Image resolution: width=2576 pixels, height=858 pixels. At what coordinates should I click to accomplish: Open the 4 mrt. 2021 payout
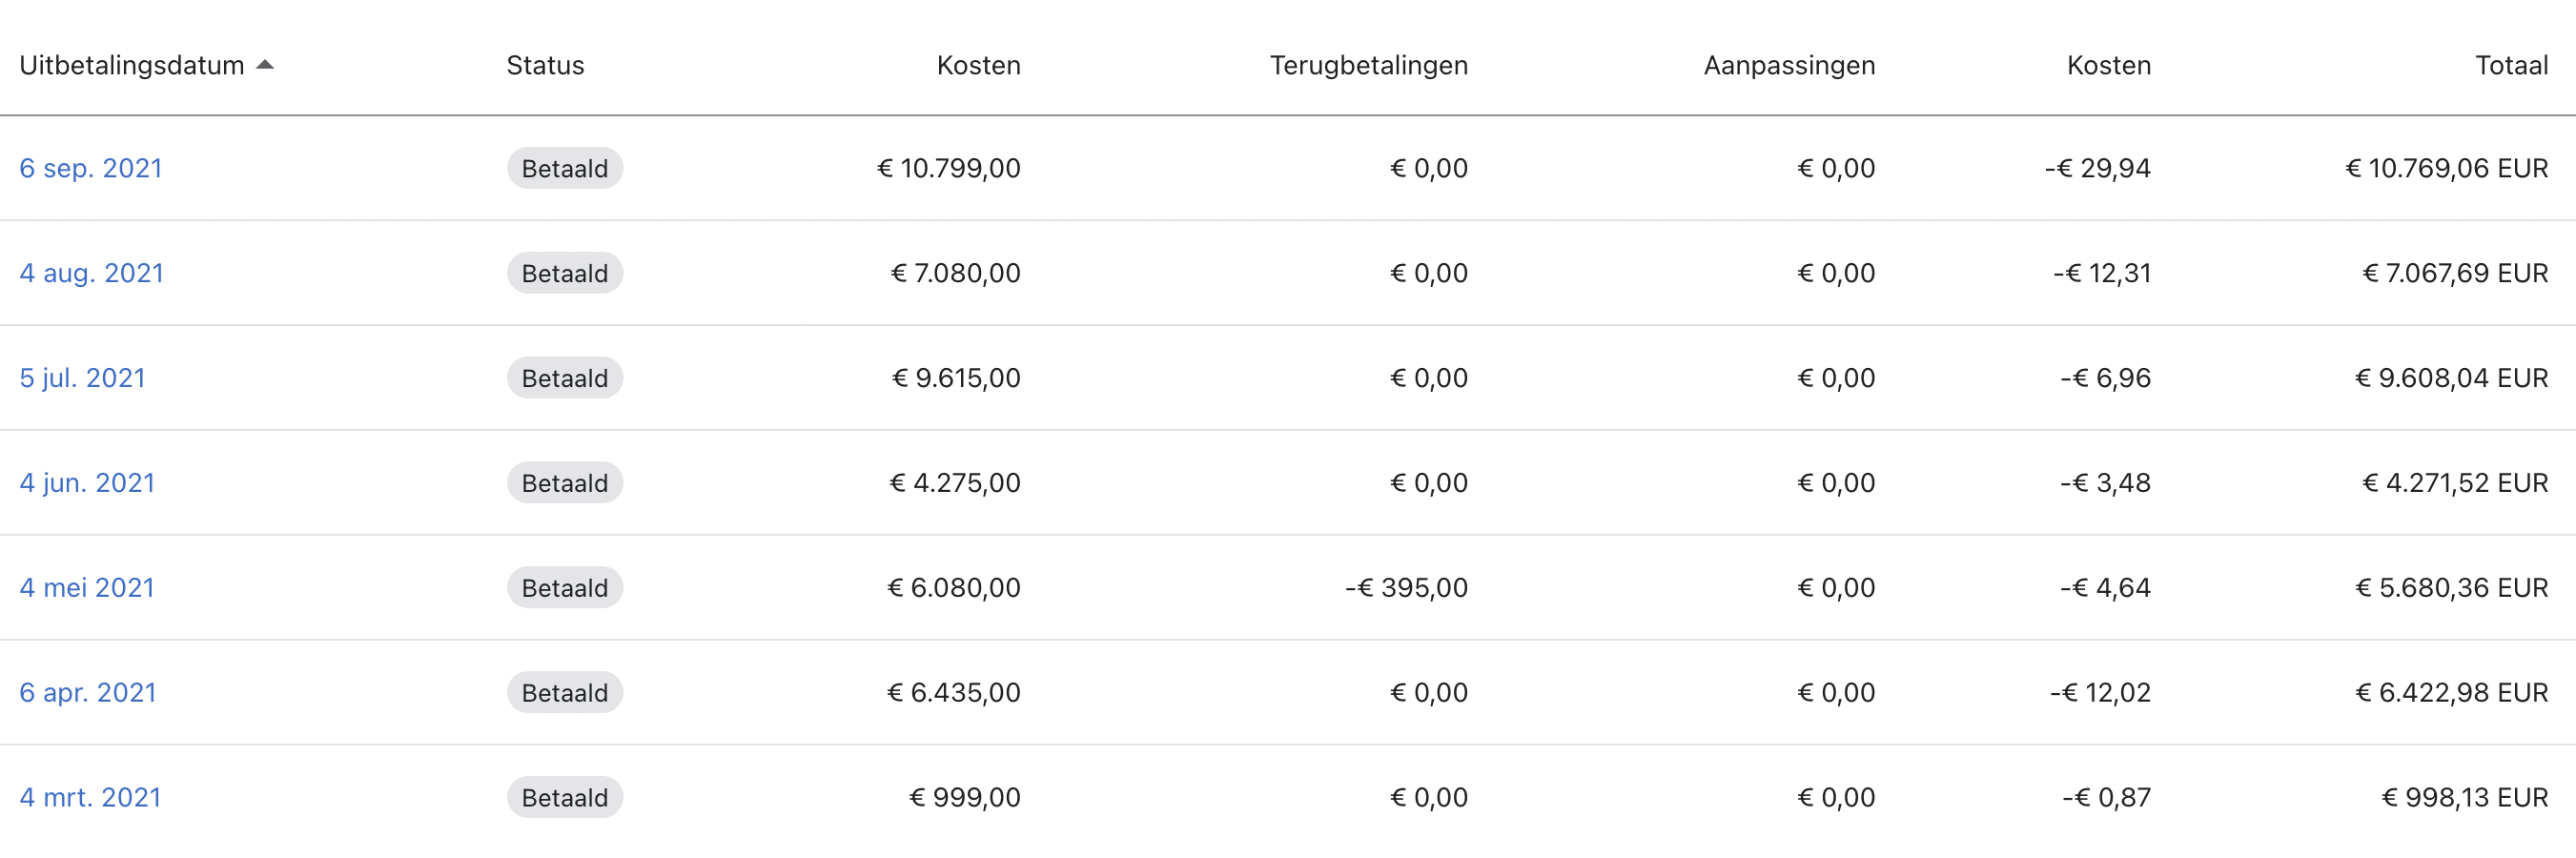click(91, 797)
